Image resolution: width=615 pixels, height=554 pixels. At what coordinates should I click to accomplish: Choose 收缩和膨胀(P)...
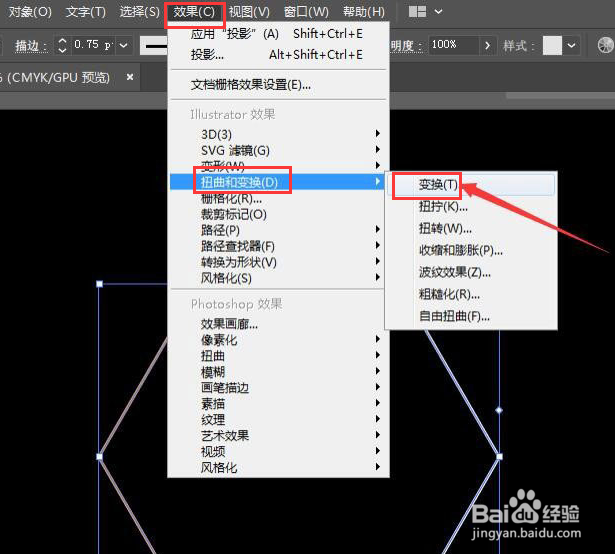(471, 250)
